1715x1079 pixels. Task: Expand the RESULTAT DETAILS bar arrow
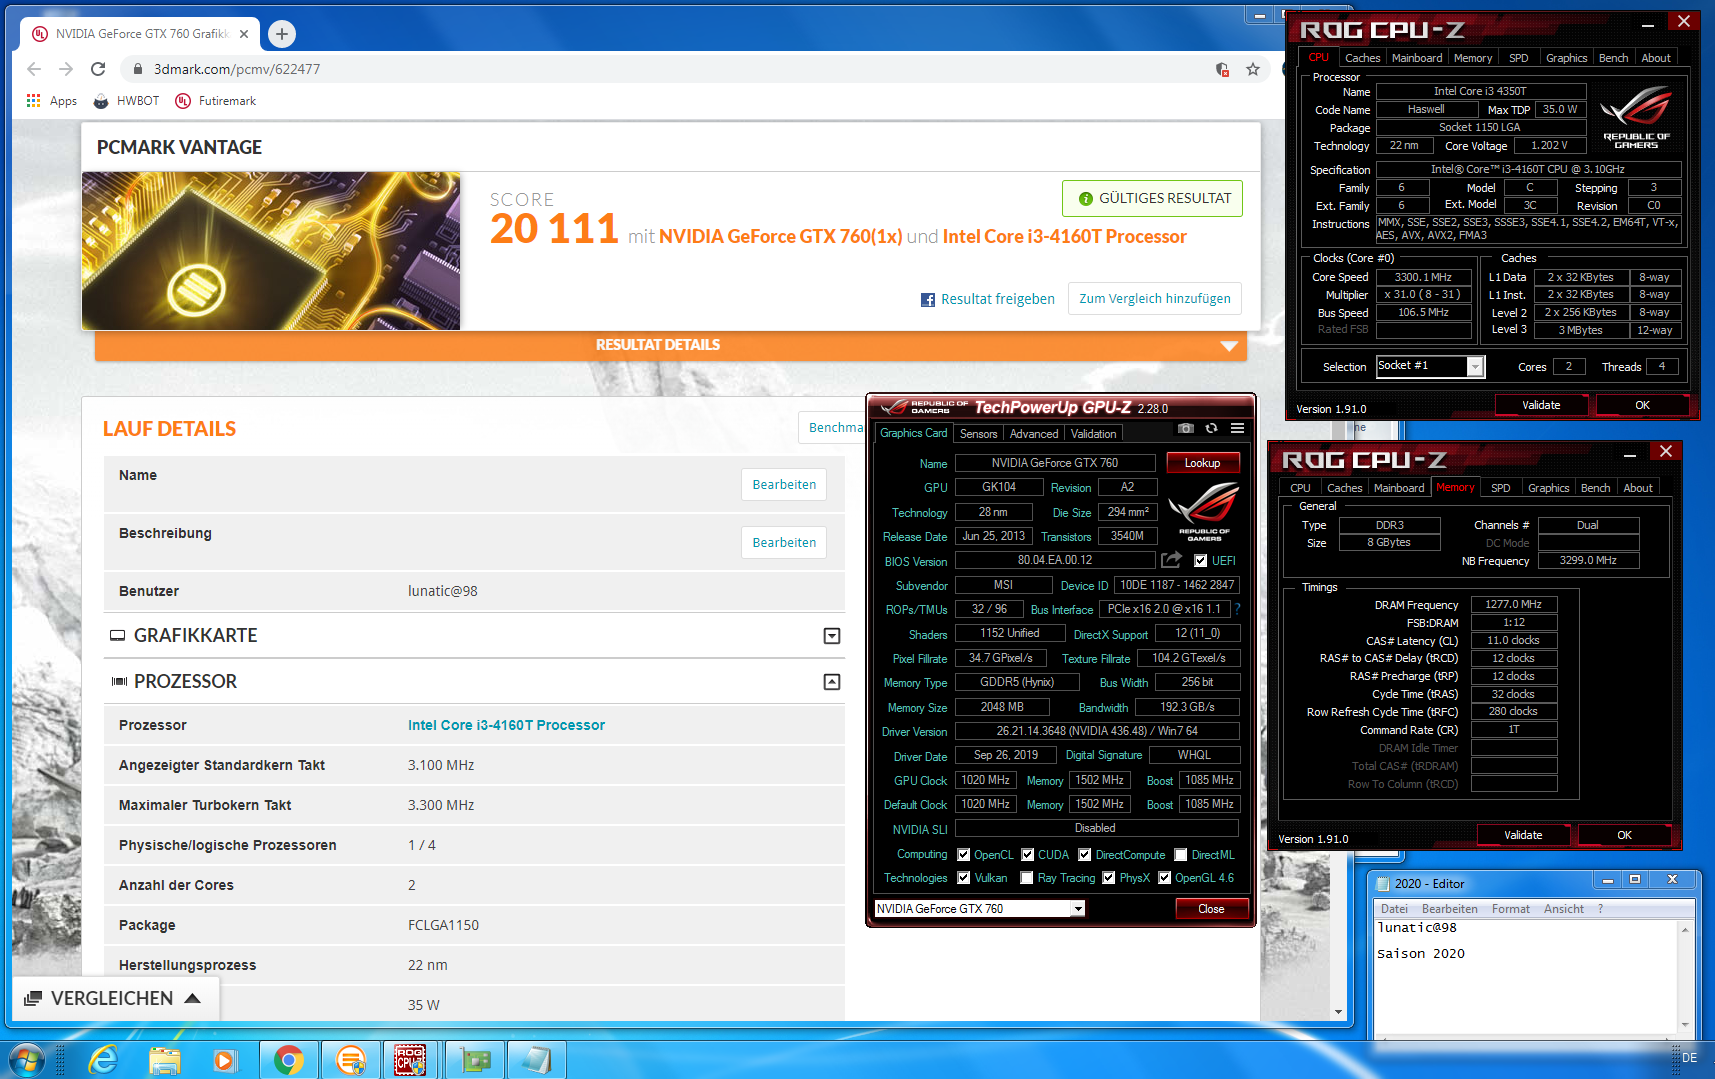coord(1229,346)
